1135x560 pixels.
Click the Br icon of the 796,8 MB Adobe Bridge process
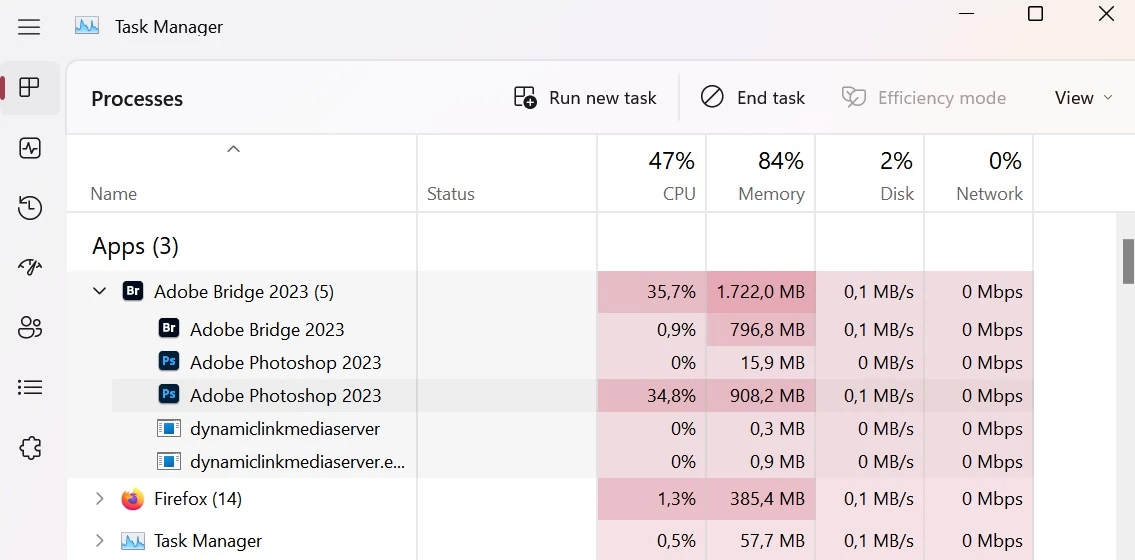pyautogui.click(x=169, y=328)
